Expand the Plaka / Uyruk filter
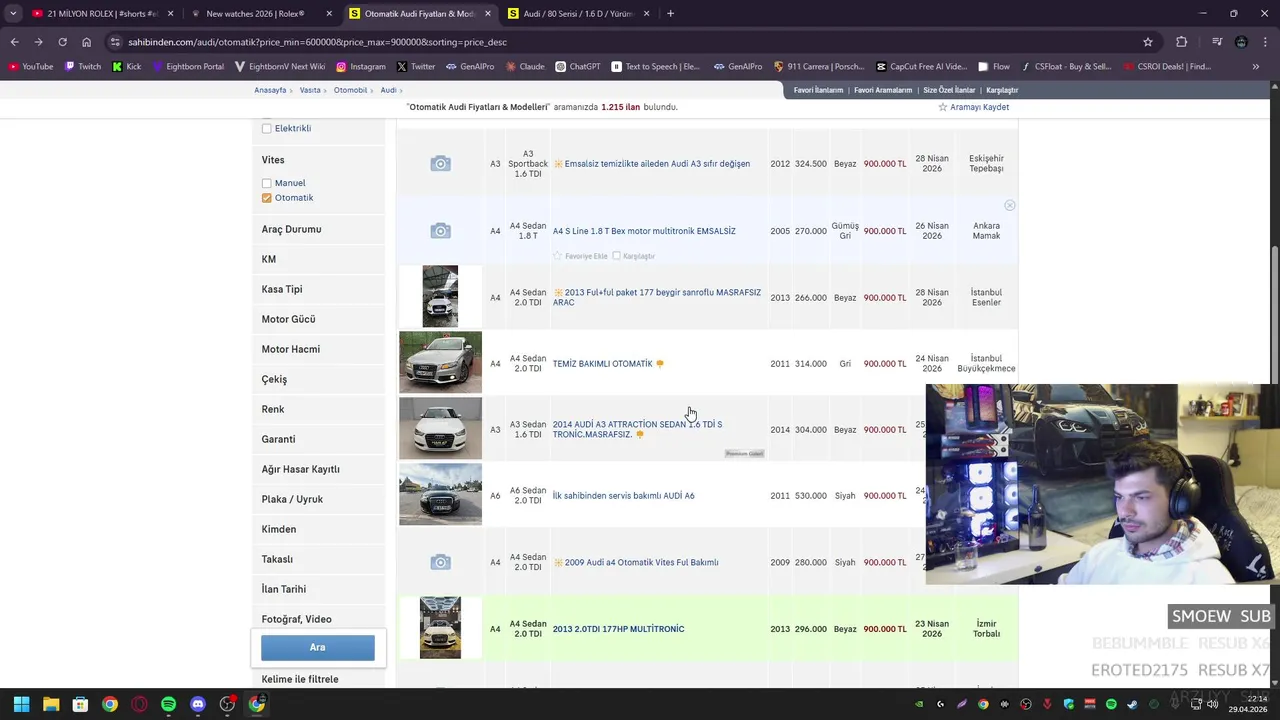 point(318,499)
